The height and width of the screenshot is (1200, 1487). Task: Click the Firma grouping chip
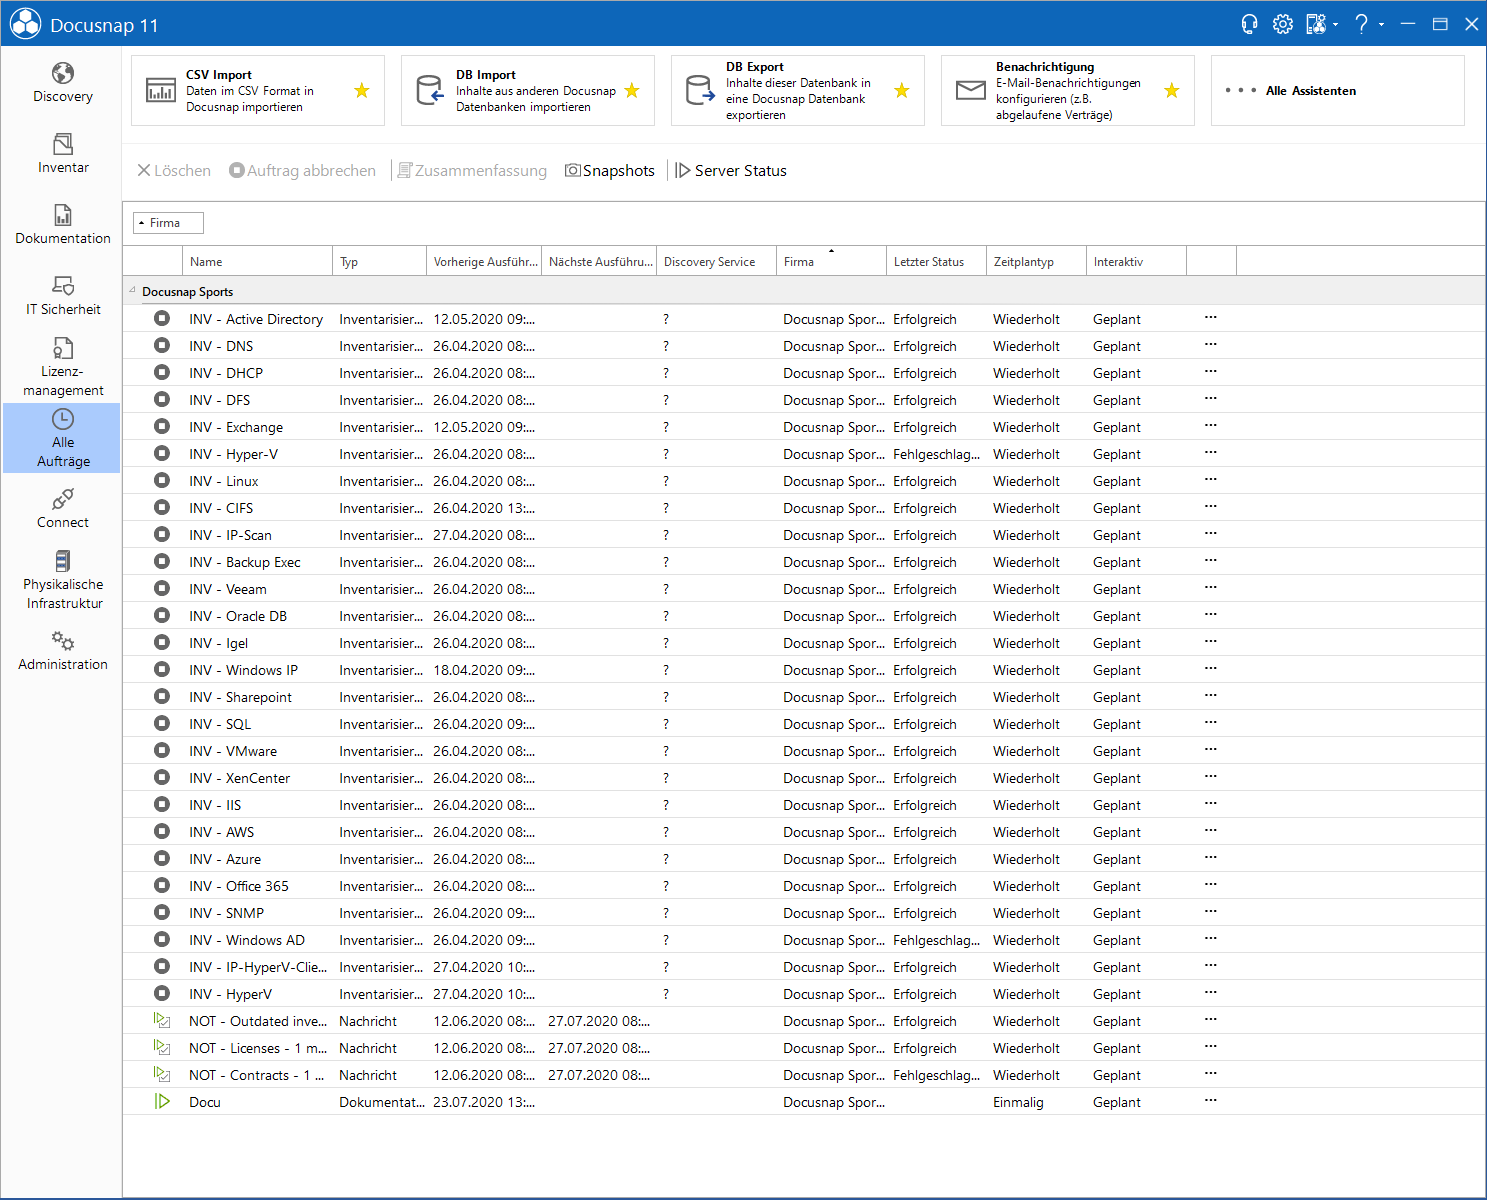169,223
